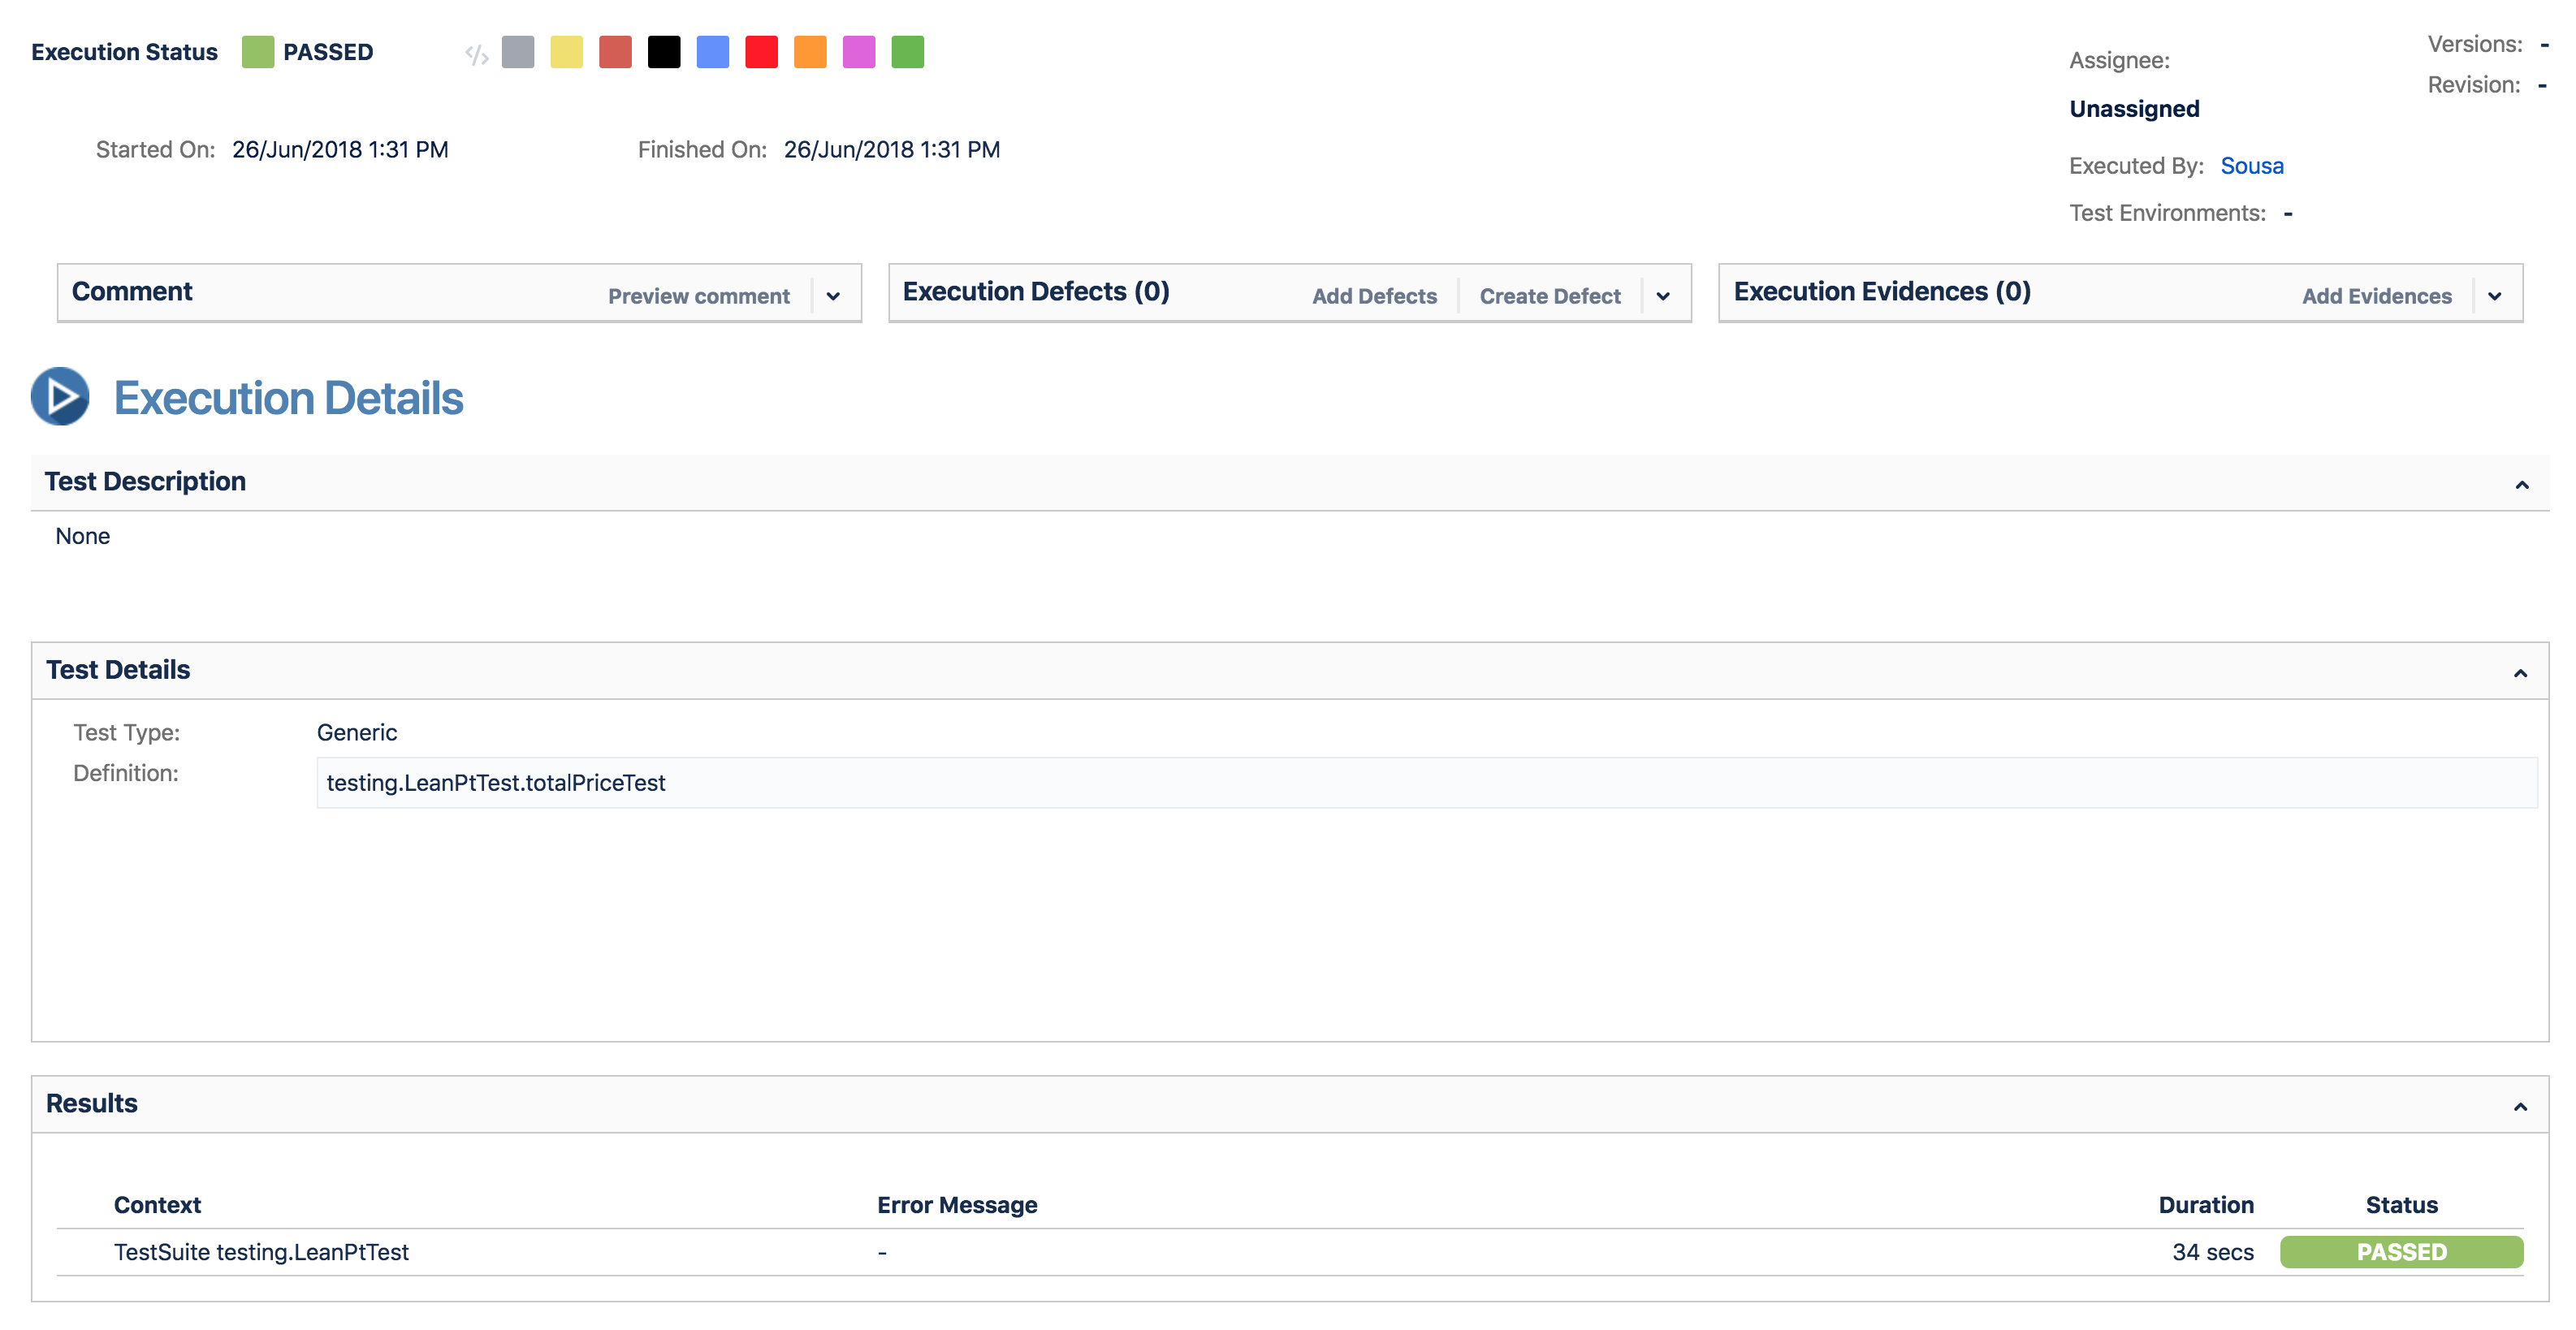Image resolution: width=2576 pixels, height=1330 pixels.
Task: Click Add Defects
Action: 1374,296
